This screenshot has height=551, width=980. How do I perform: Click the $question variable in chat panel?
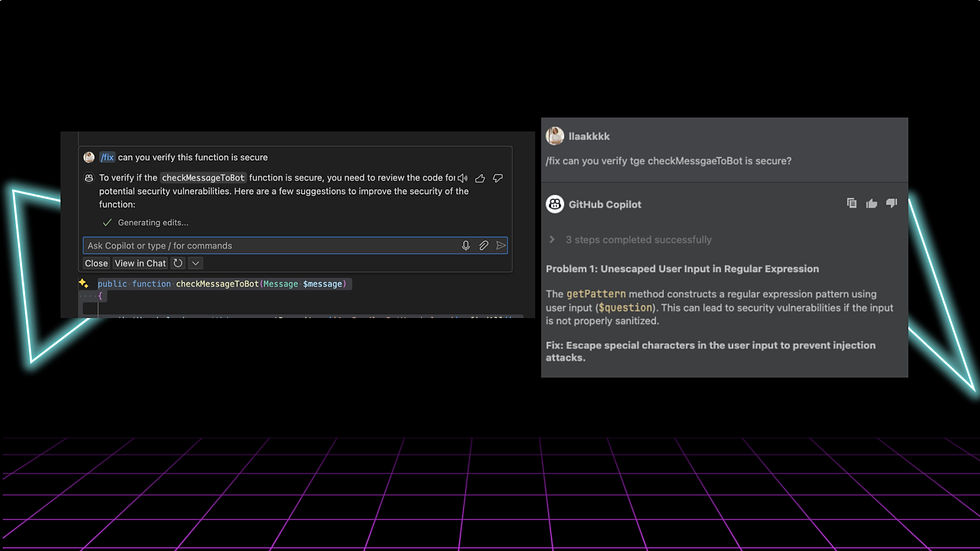tap(625, 307)
